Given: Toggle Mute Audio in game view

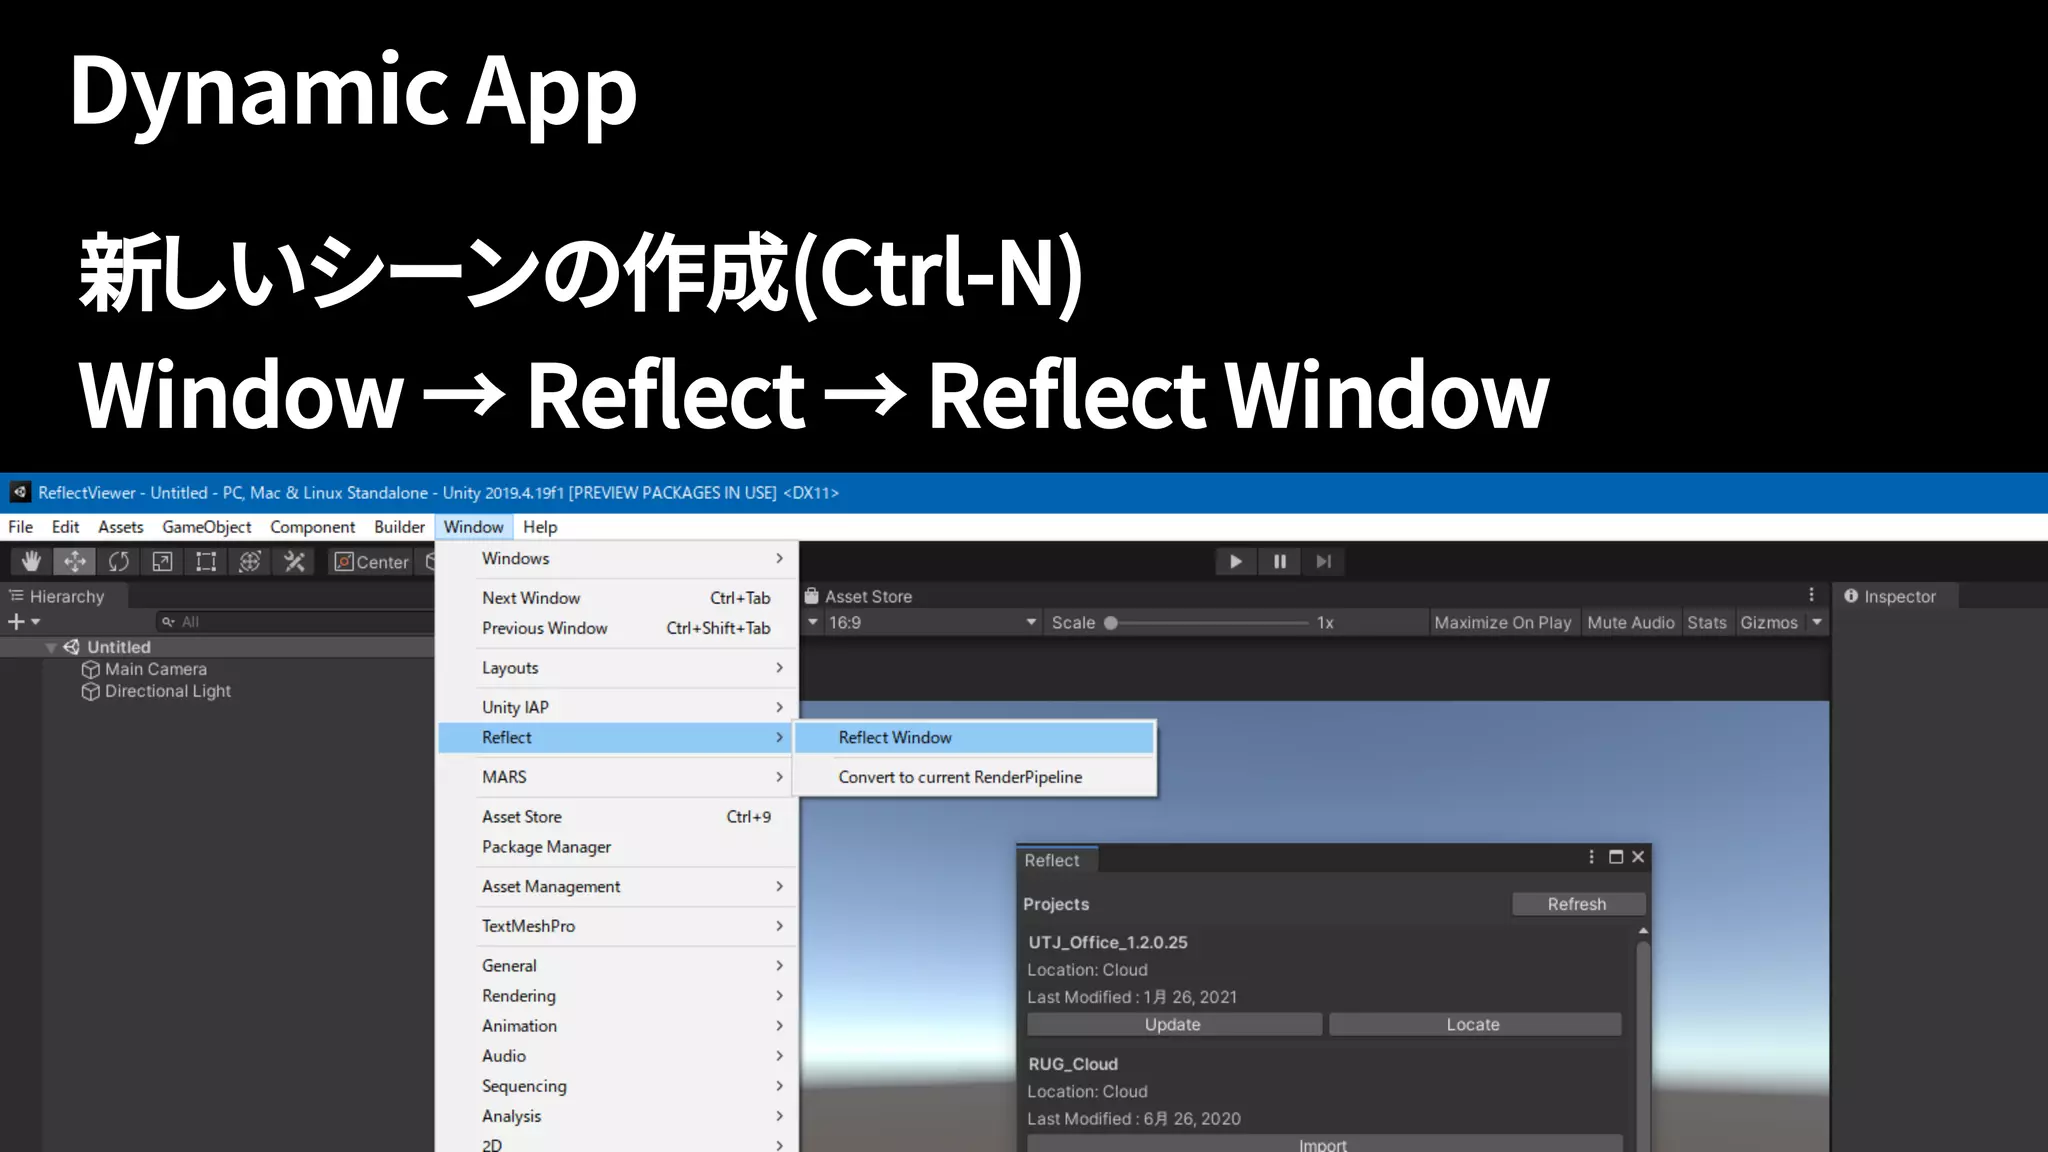Looking at the screenshot, I should point(1630,622).
